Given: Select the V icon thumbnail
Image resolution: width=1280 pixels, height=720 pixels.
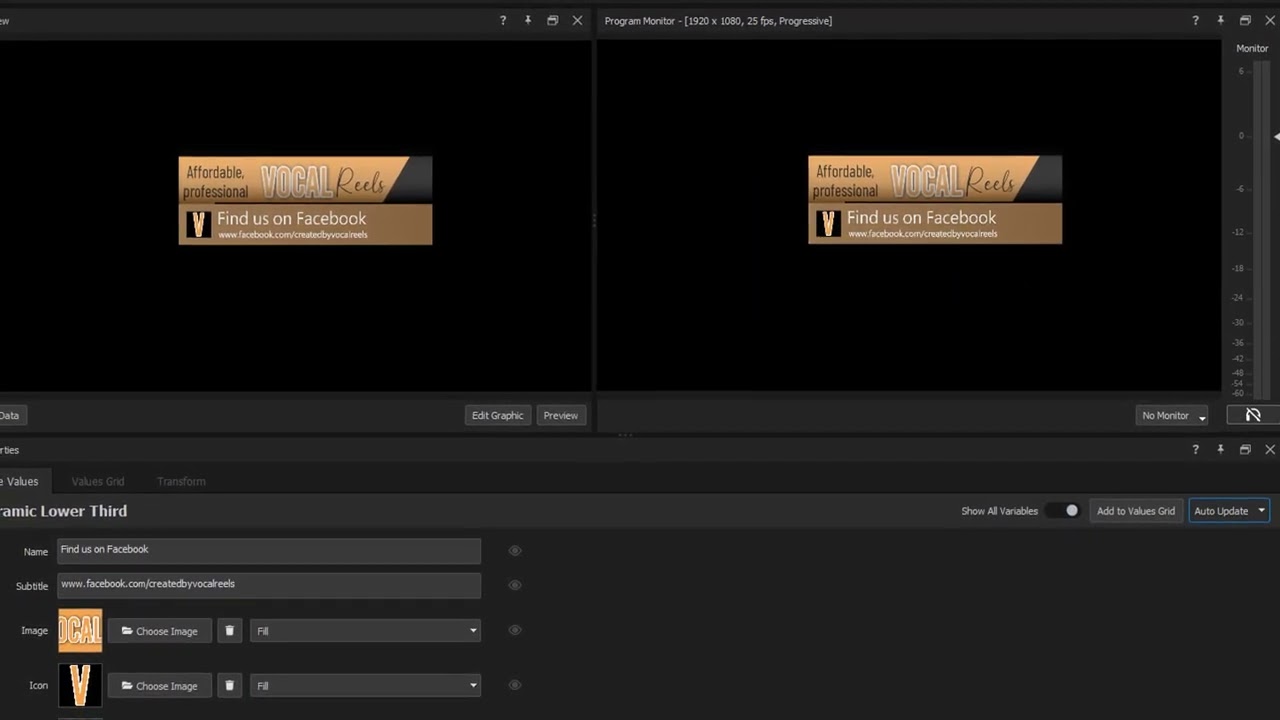Looking at the screenshot, I should [80, 686].
